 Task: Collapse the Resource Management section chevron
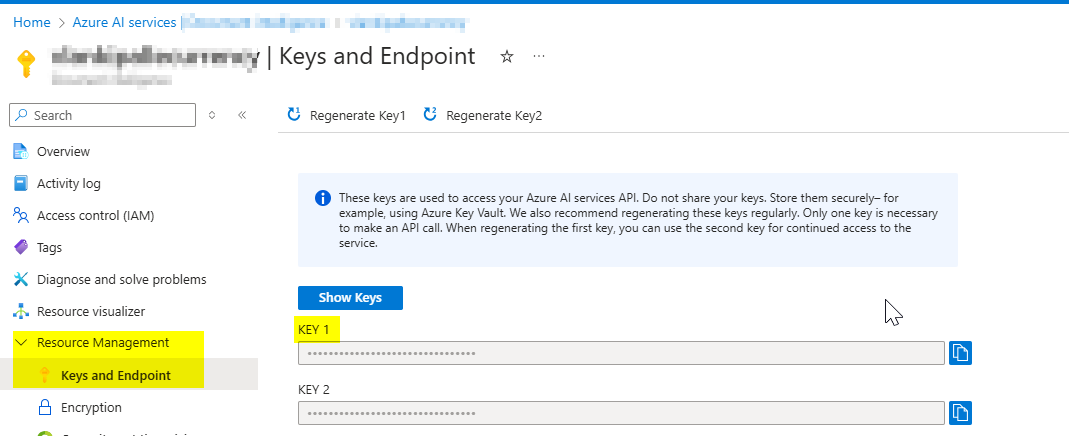tap(21, 343)
